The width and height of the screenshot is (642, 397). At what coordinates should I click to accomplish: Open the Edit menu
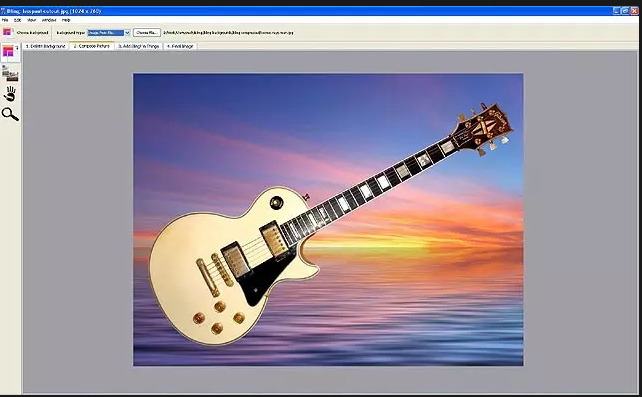pyautogui.click(x=18, y=20)
